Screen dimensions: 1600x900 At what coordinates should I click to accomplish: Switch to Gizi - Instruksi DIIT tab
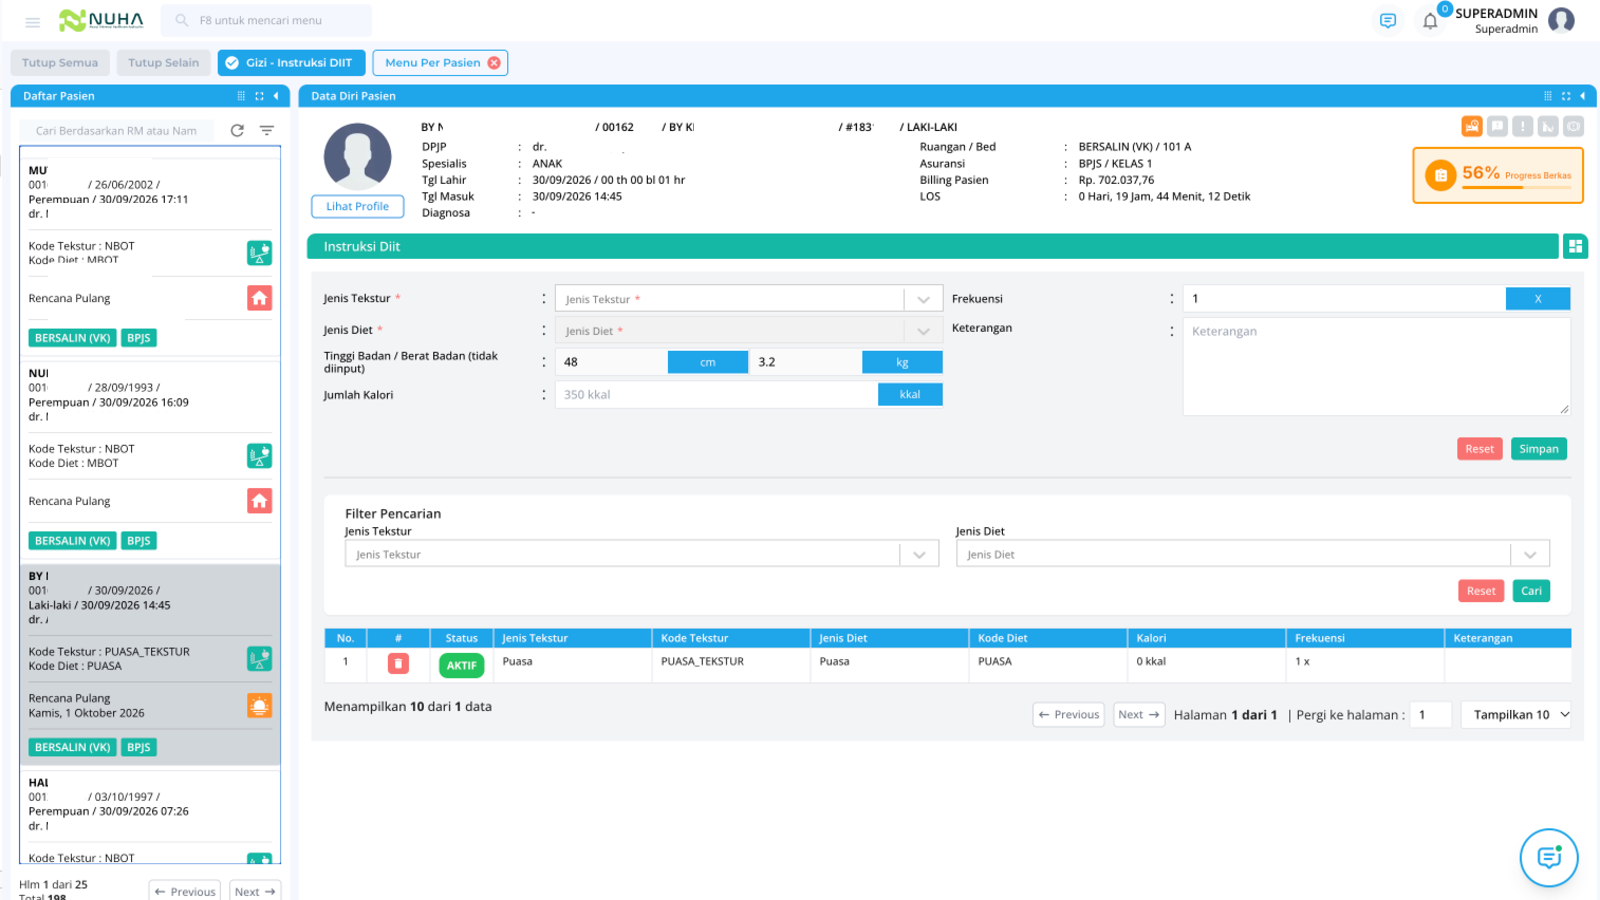[288, 63]
